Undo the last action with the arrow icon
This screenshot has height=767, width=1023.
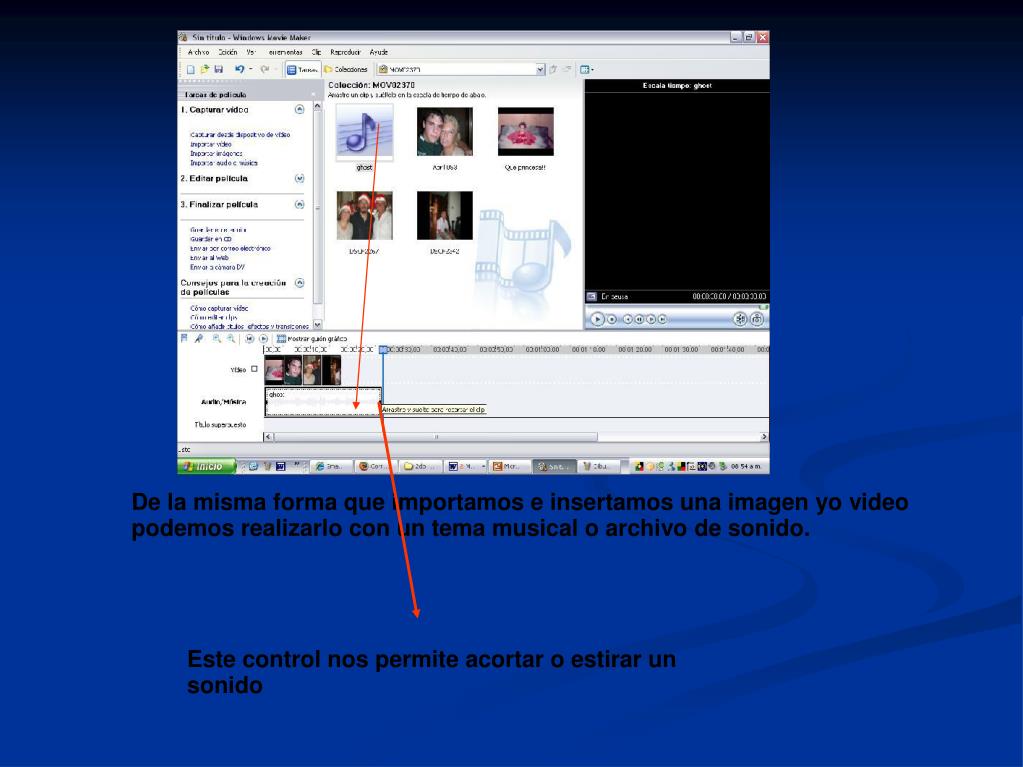[239, 69]
